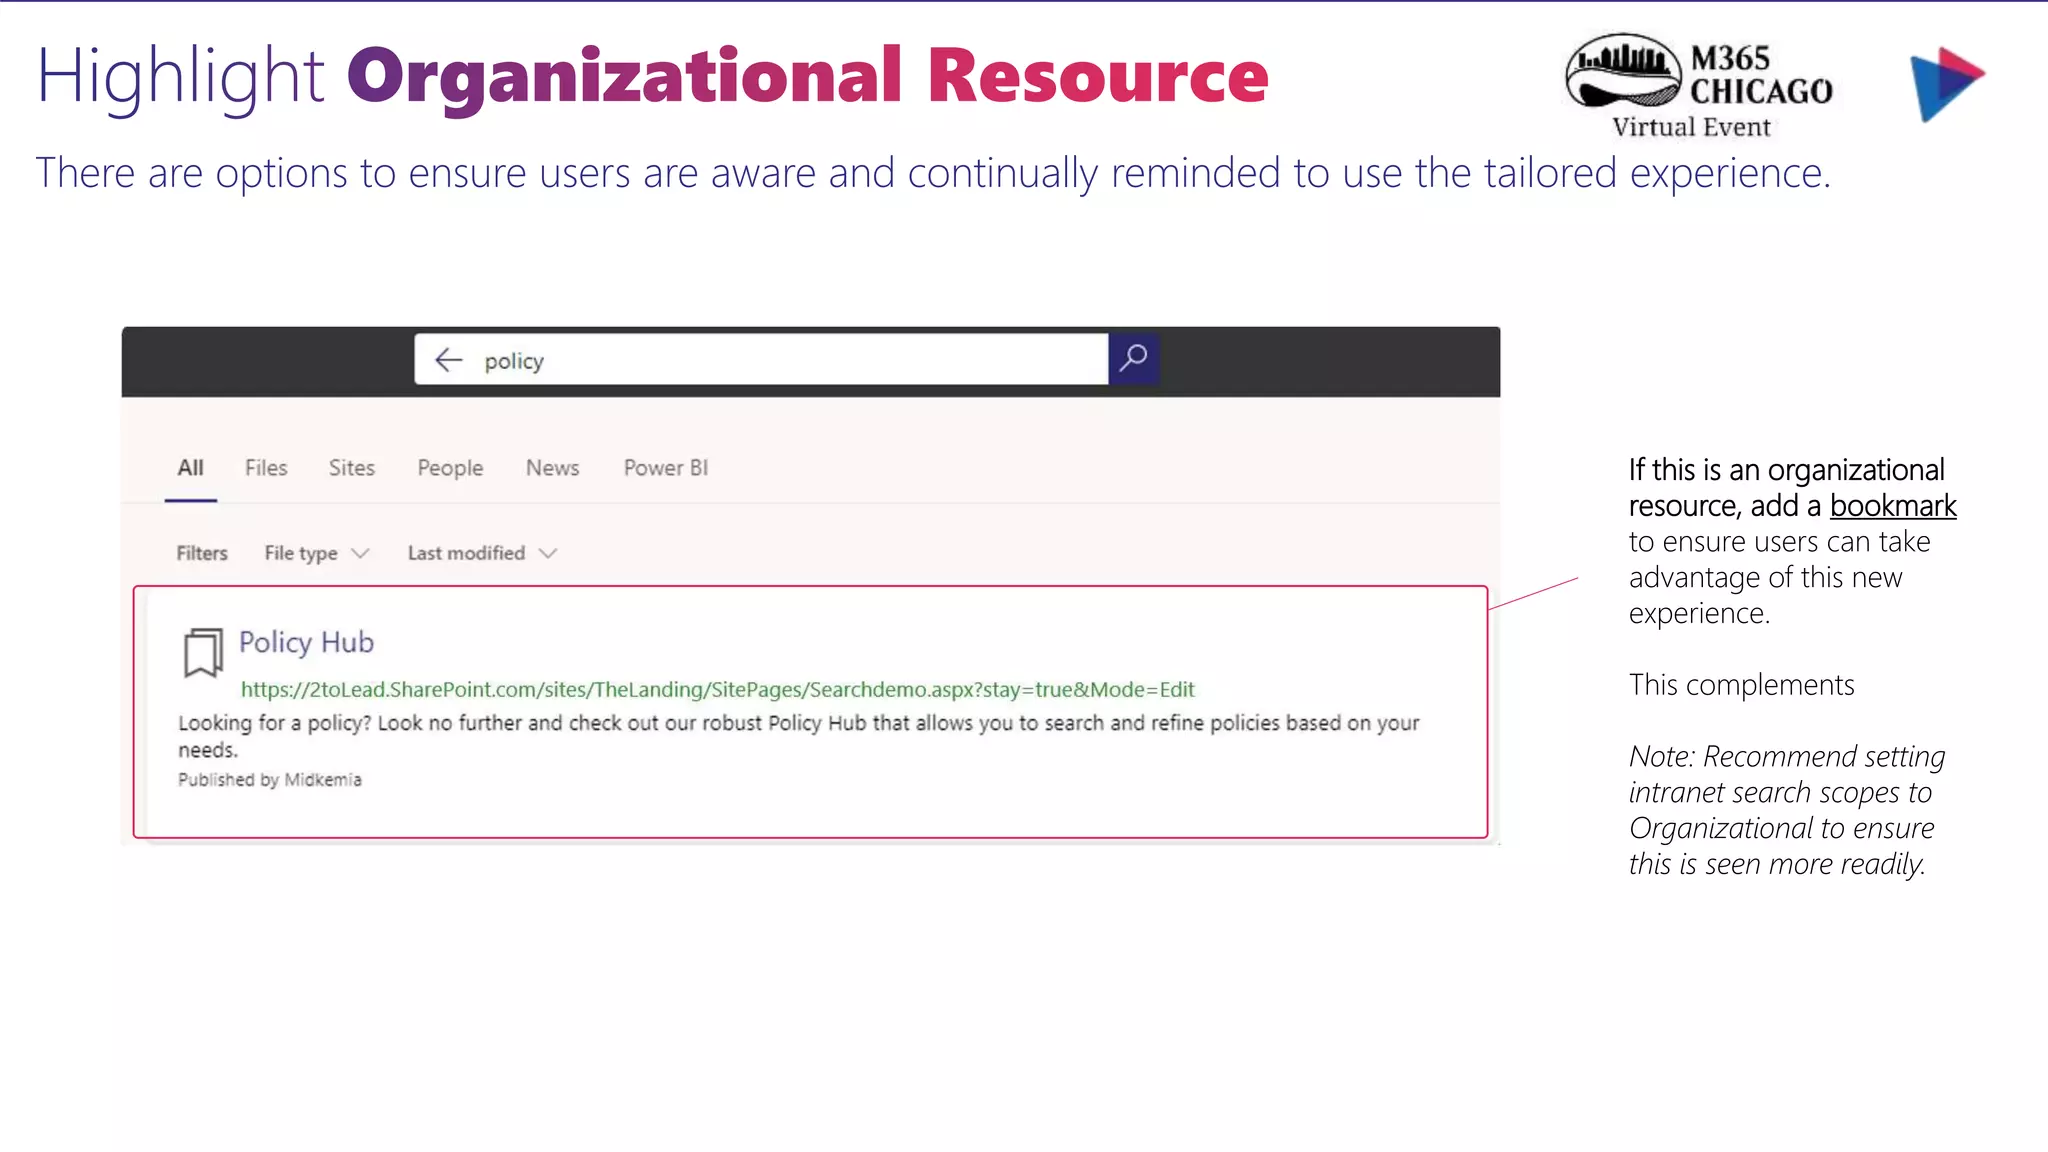
Task: Expand the File type filter dropdown
Action: (x=317, y=553)
